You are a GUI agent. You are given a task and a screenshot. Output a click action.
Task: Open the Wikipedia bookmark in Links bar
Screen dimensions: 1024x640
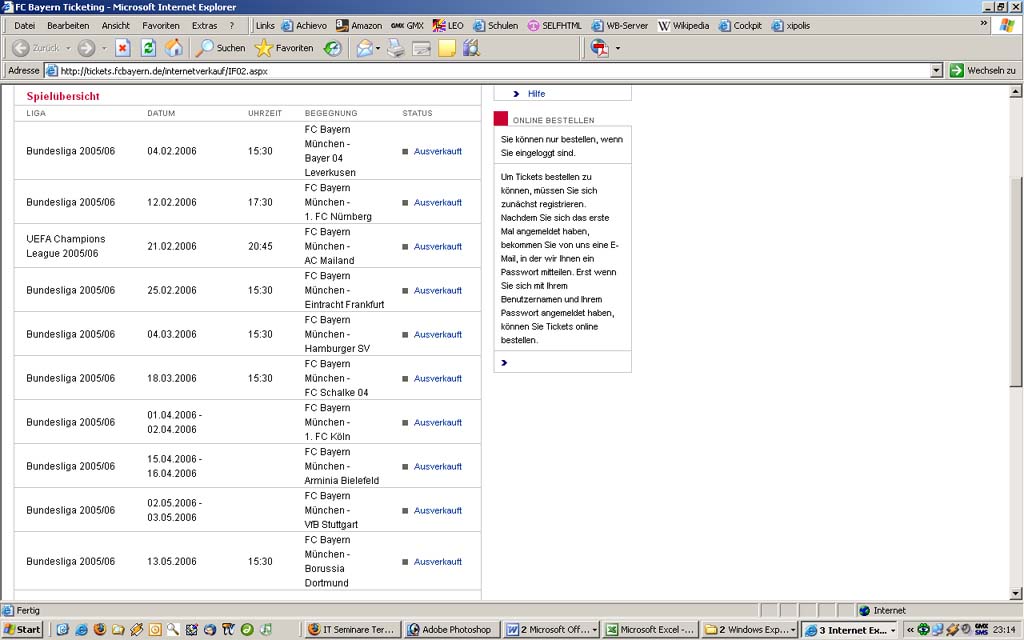[683, 25]
